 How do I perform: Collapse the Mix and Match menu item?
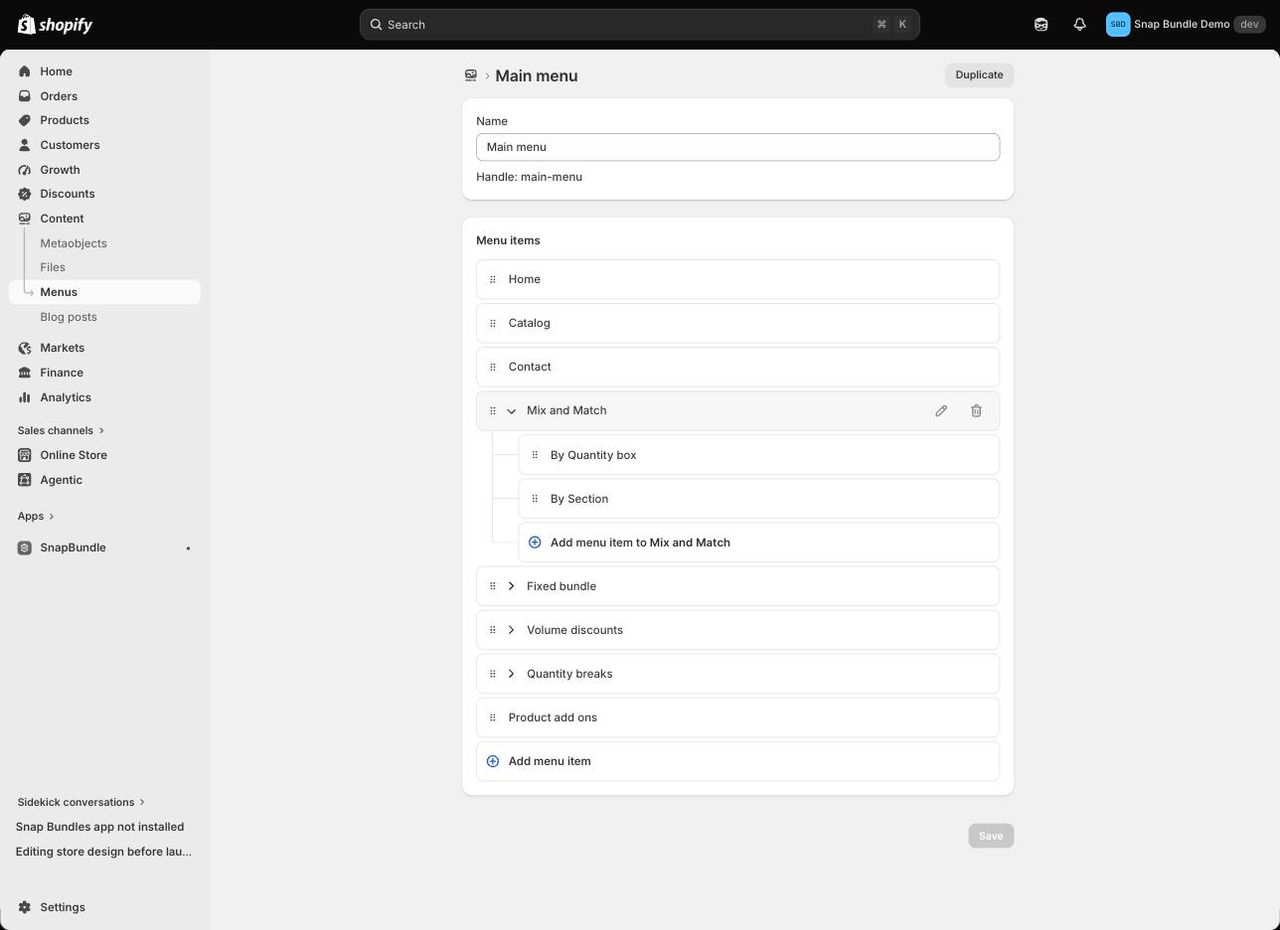pyautogui.click(x=511, y=411)
